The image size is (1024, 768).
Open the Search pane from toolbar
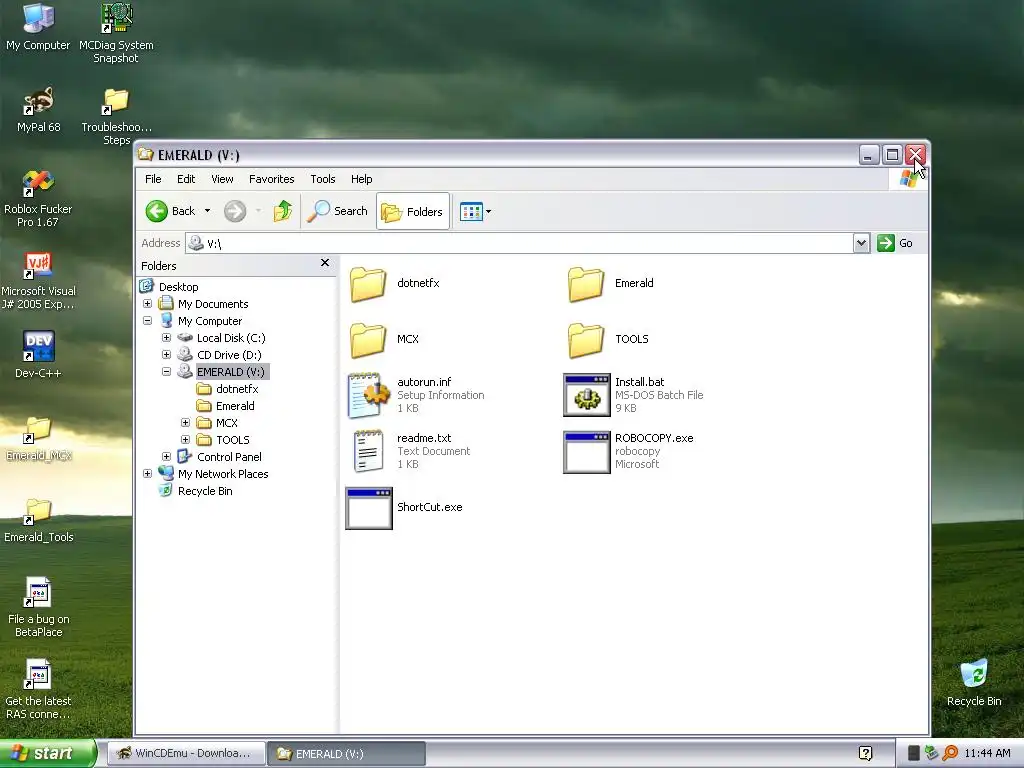[x=338, y=211]
